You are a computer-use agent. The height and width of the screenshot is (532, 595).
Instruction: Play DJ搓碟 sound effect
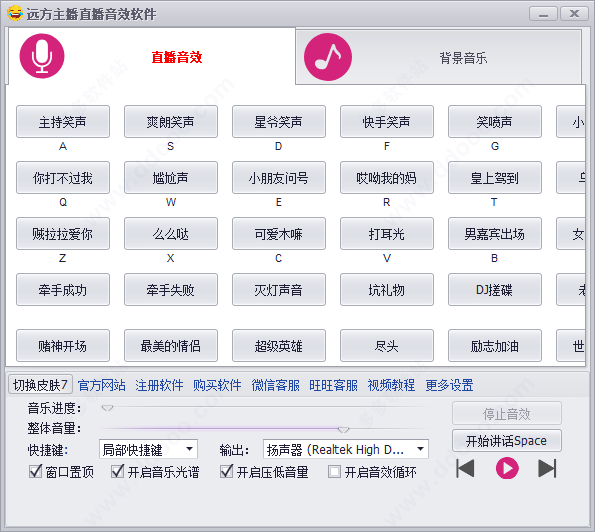(x=495, y=290)
